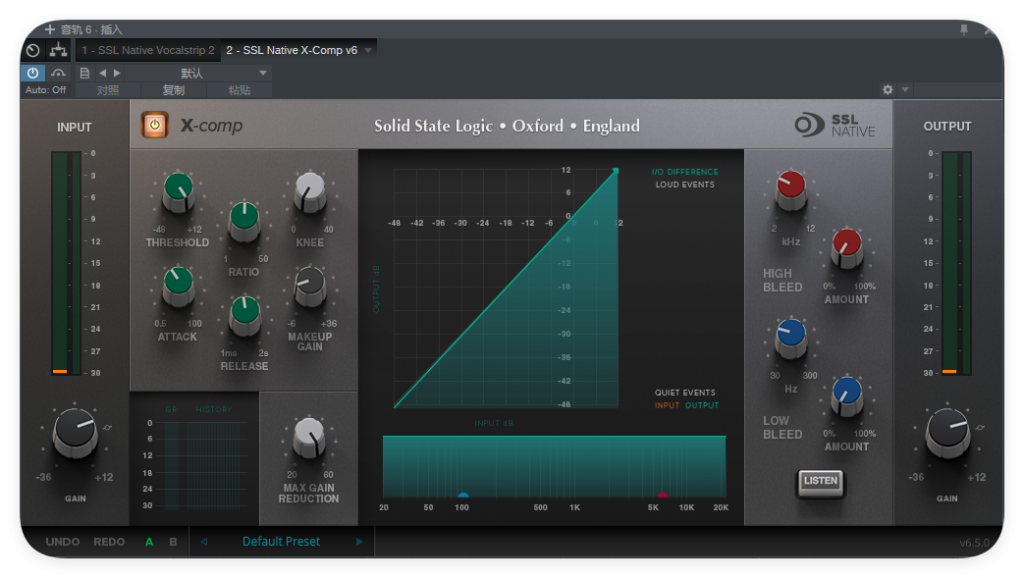Expand the plugin tab list arrow
Viewport: 1024px width, 578px height.
pos(368,50)
